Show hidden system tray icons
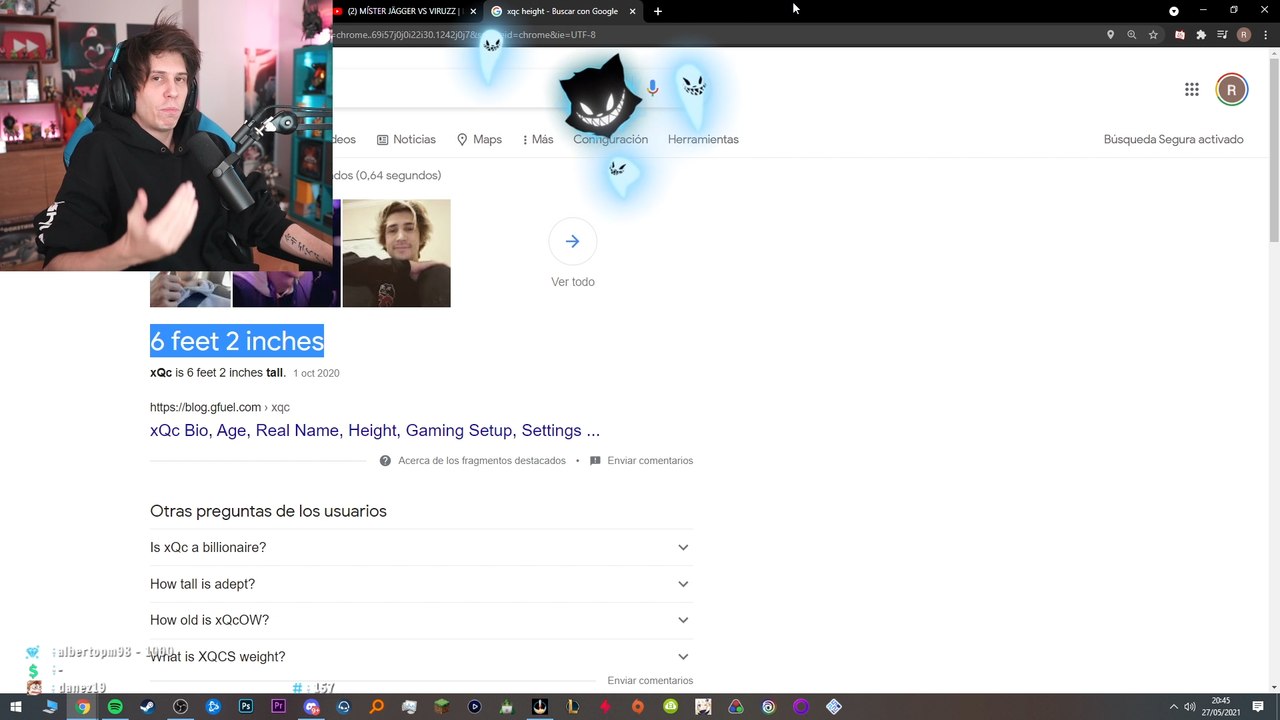This screenshot has height=720, width=1280. click(1173, 707)
